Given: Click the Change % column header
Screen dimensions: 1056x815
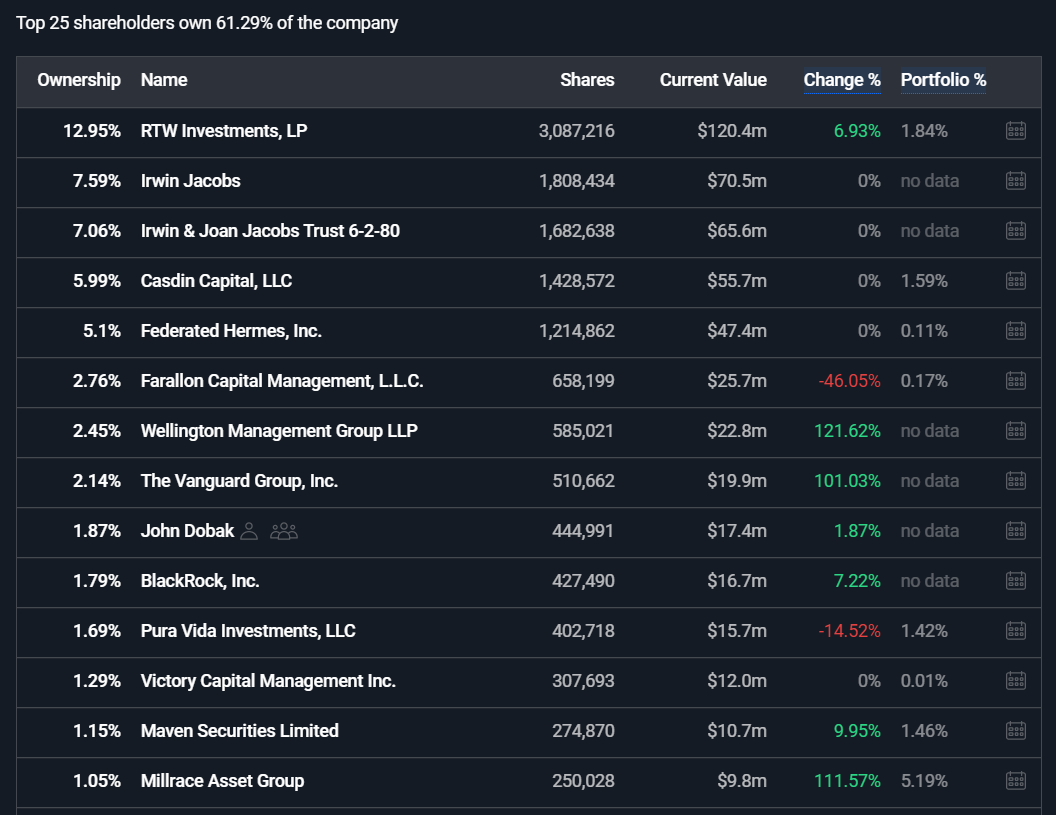Looking at the screenshot, I should pos(842,80).
